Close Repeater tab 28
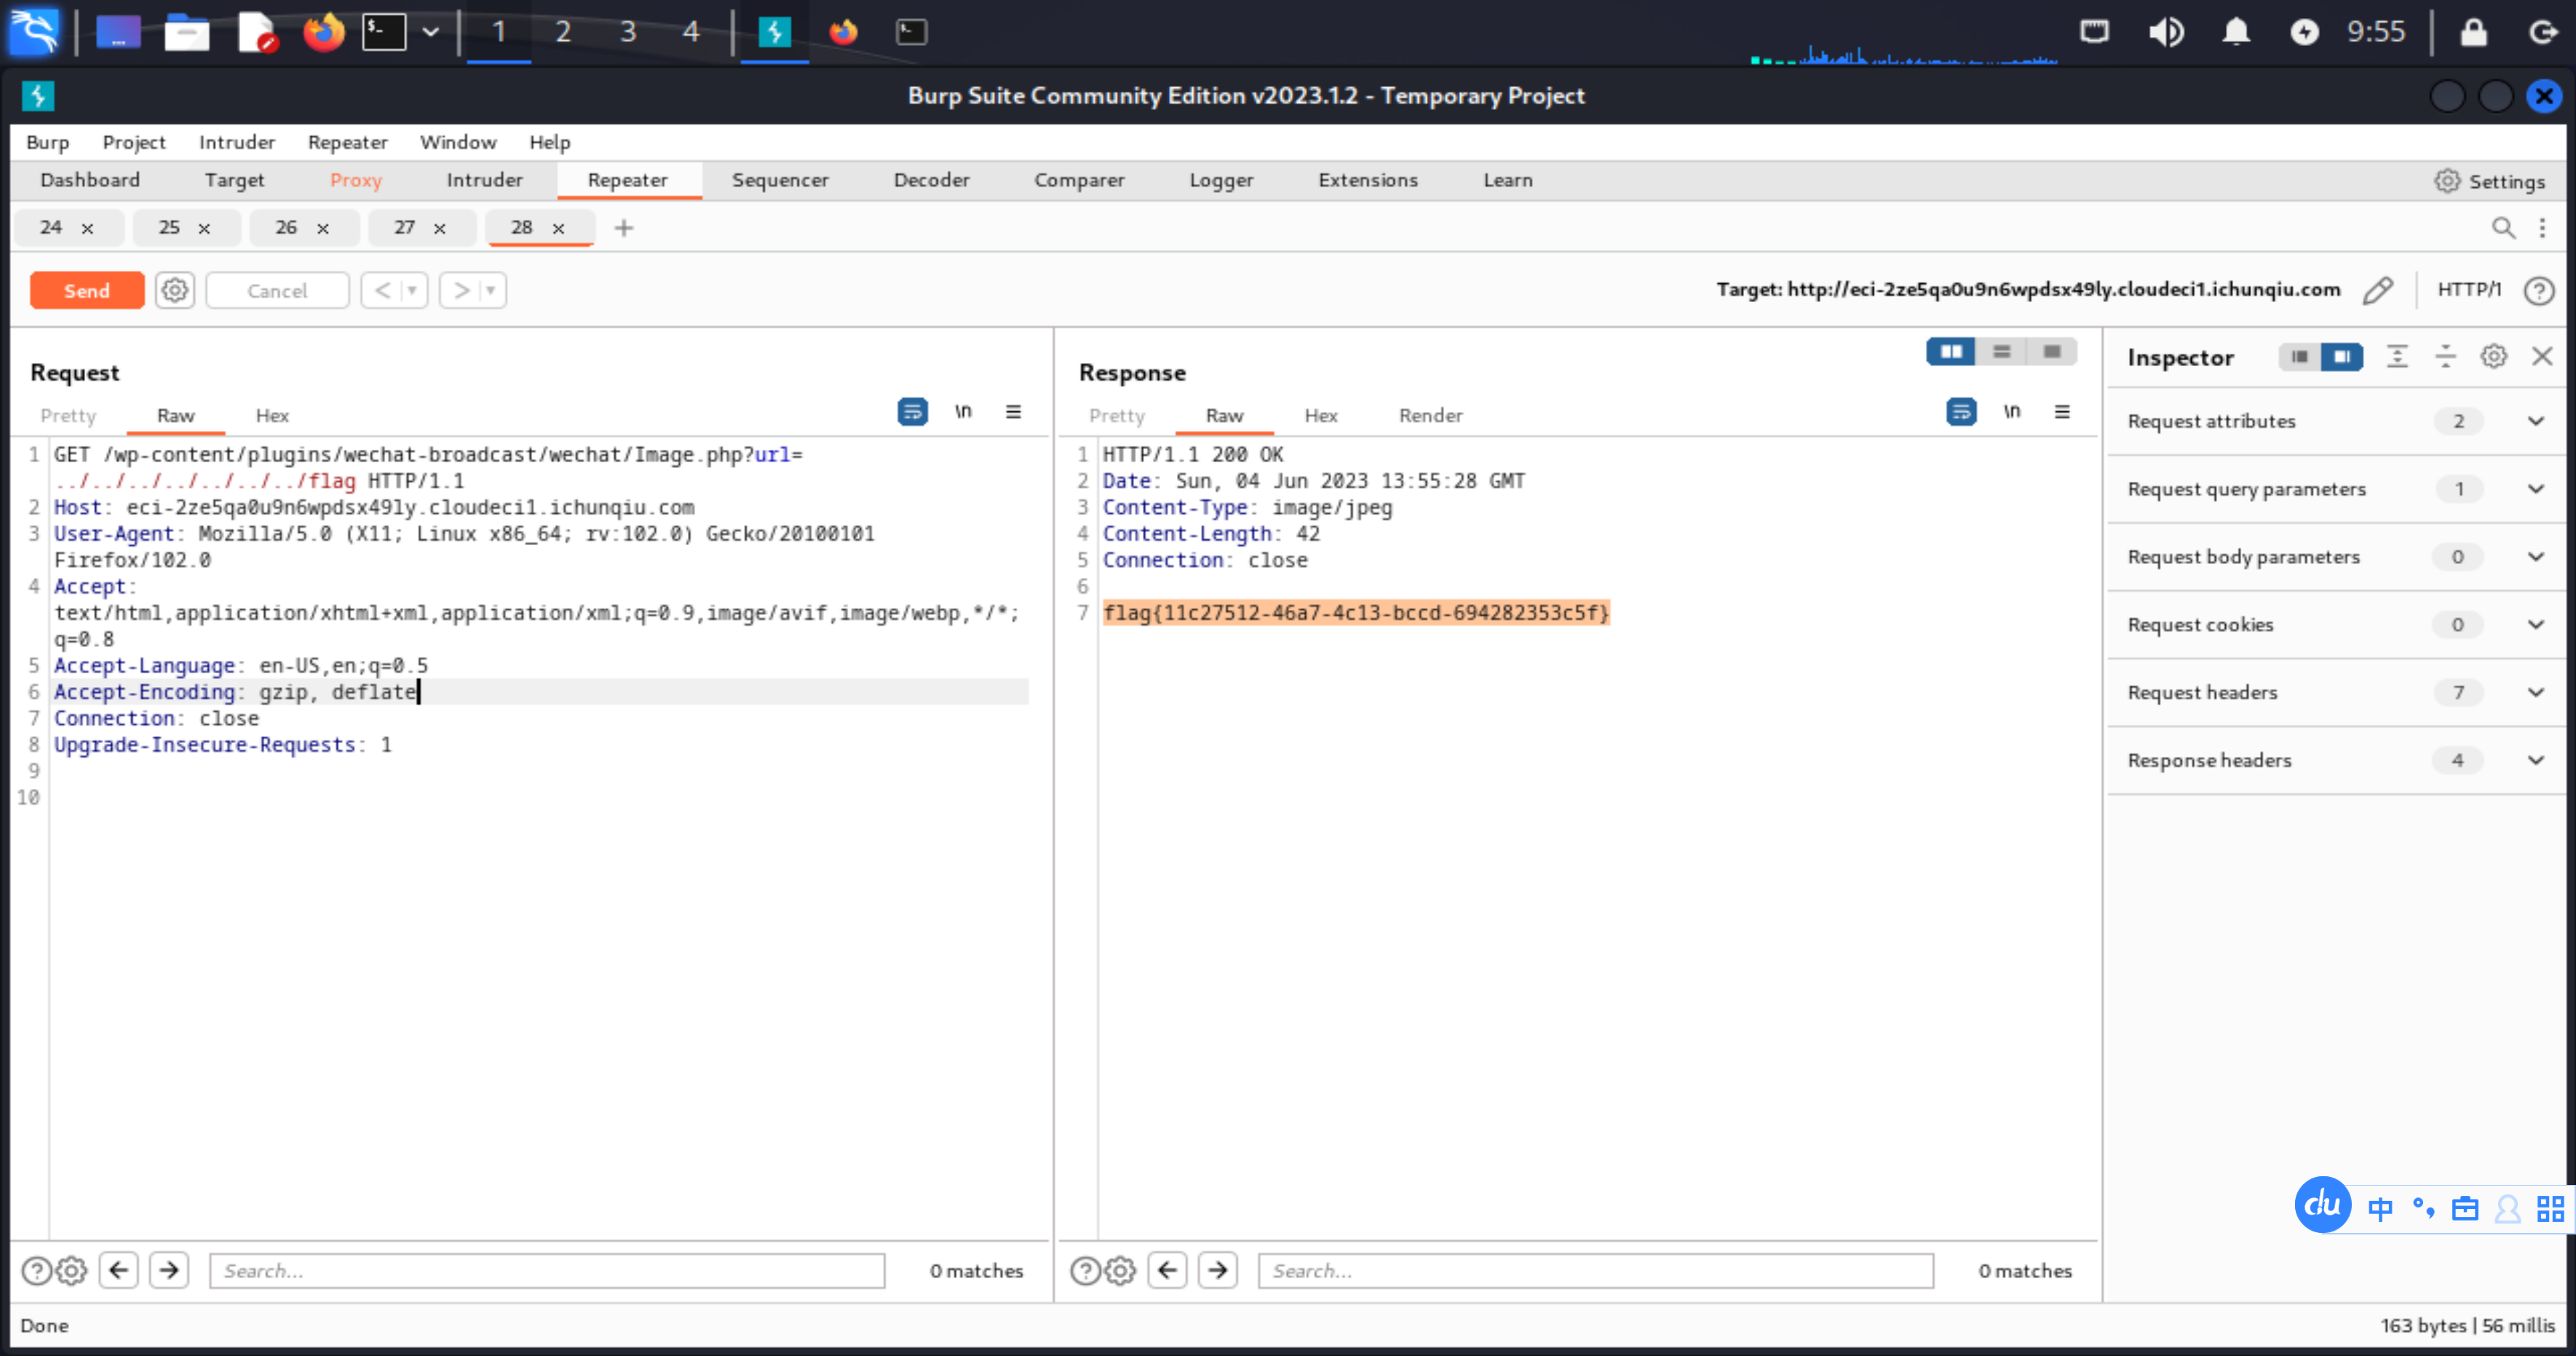2576x1356 pixels. [559, 228]
